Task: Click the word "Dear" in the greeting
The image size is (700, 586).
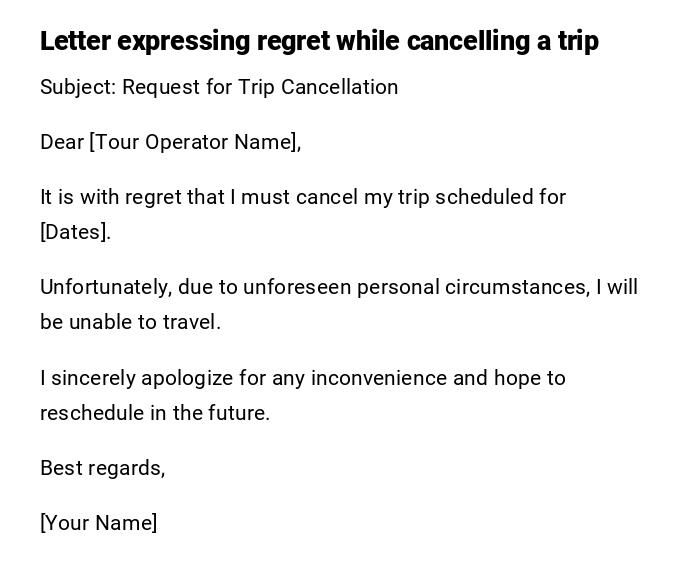Action: (x=61, y=142)
